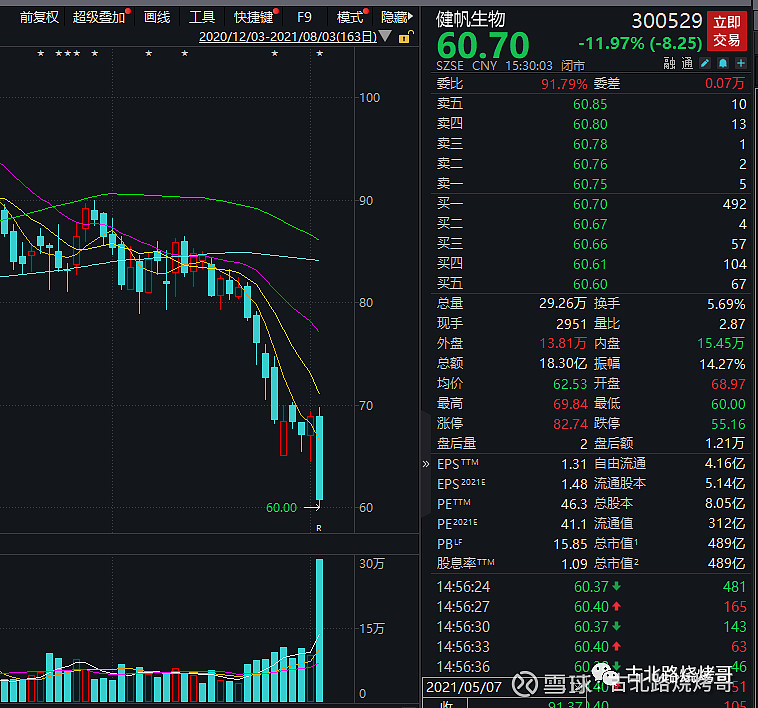Select the 14:56:27 trade tick row
The image size is (758, 708).
pyautogui.click(x=591, y=607)
